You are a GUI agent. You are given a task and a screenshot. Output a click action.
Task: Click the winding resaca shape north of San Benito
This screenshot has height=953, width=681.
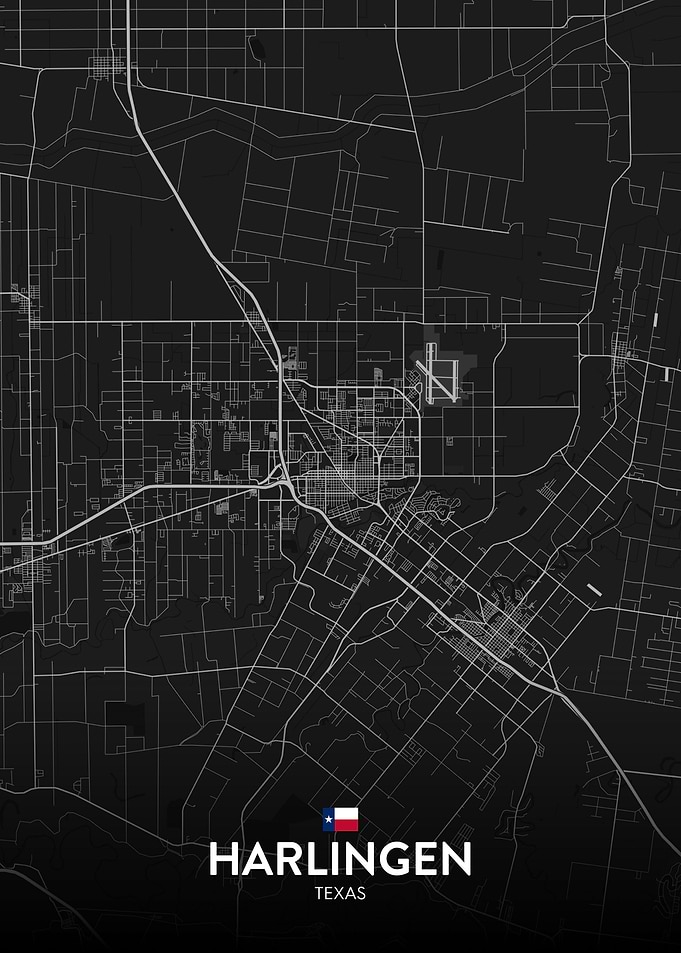[516, 585]
